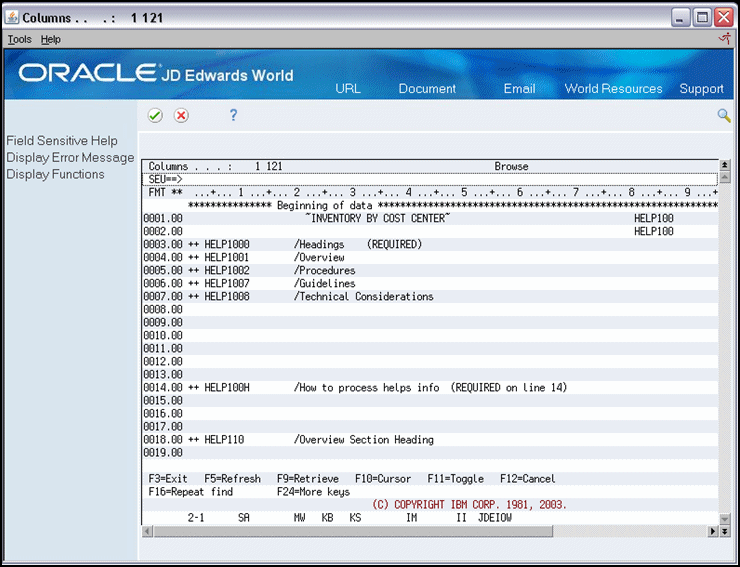Click the page-down arrow below vertical scrollbar
The height and width of the screenshot is (567, 740).
724,531
